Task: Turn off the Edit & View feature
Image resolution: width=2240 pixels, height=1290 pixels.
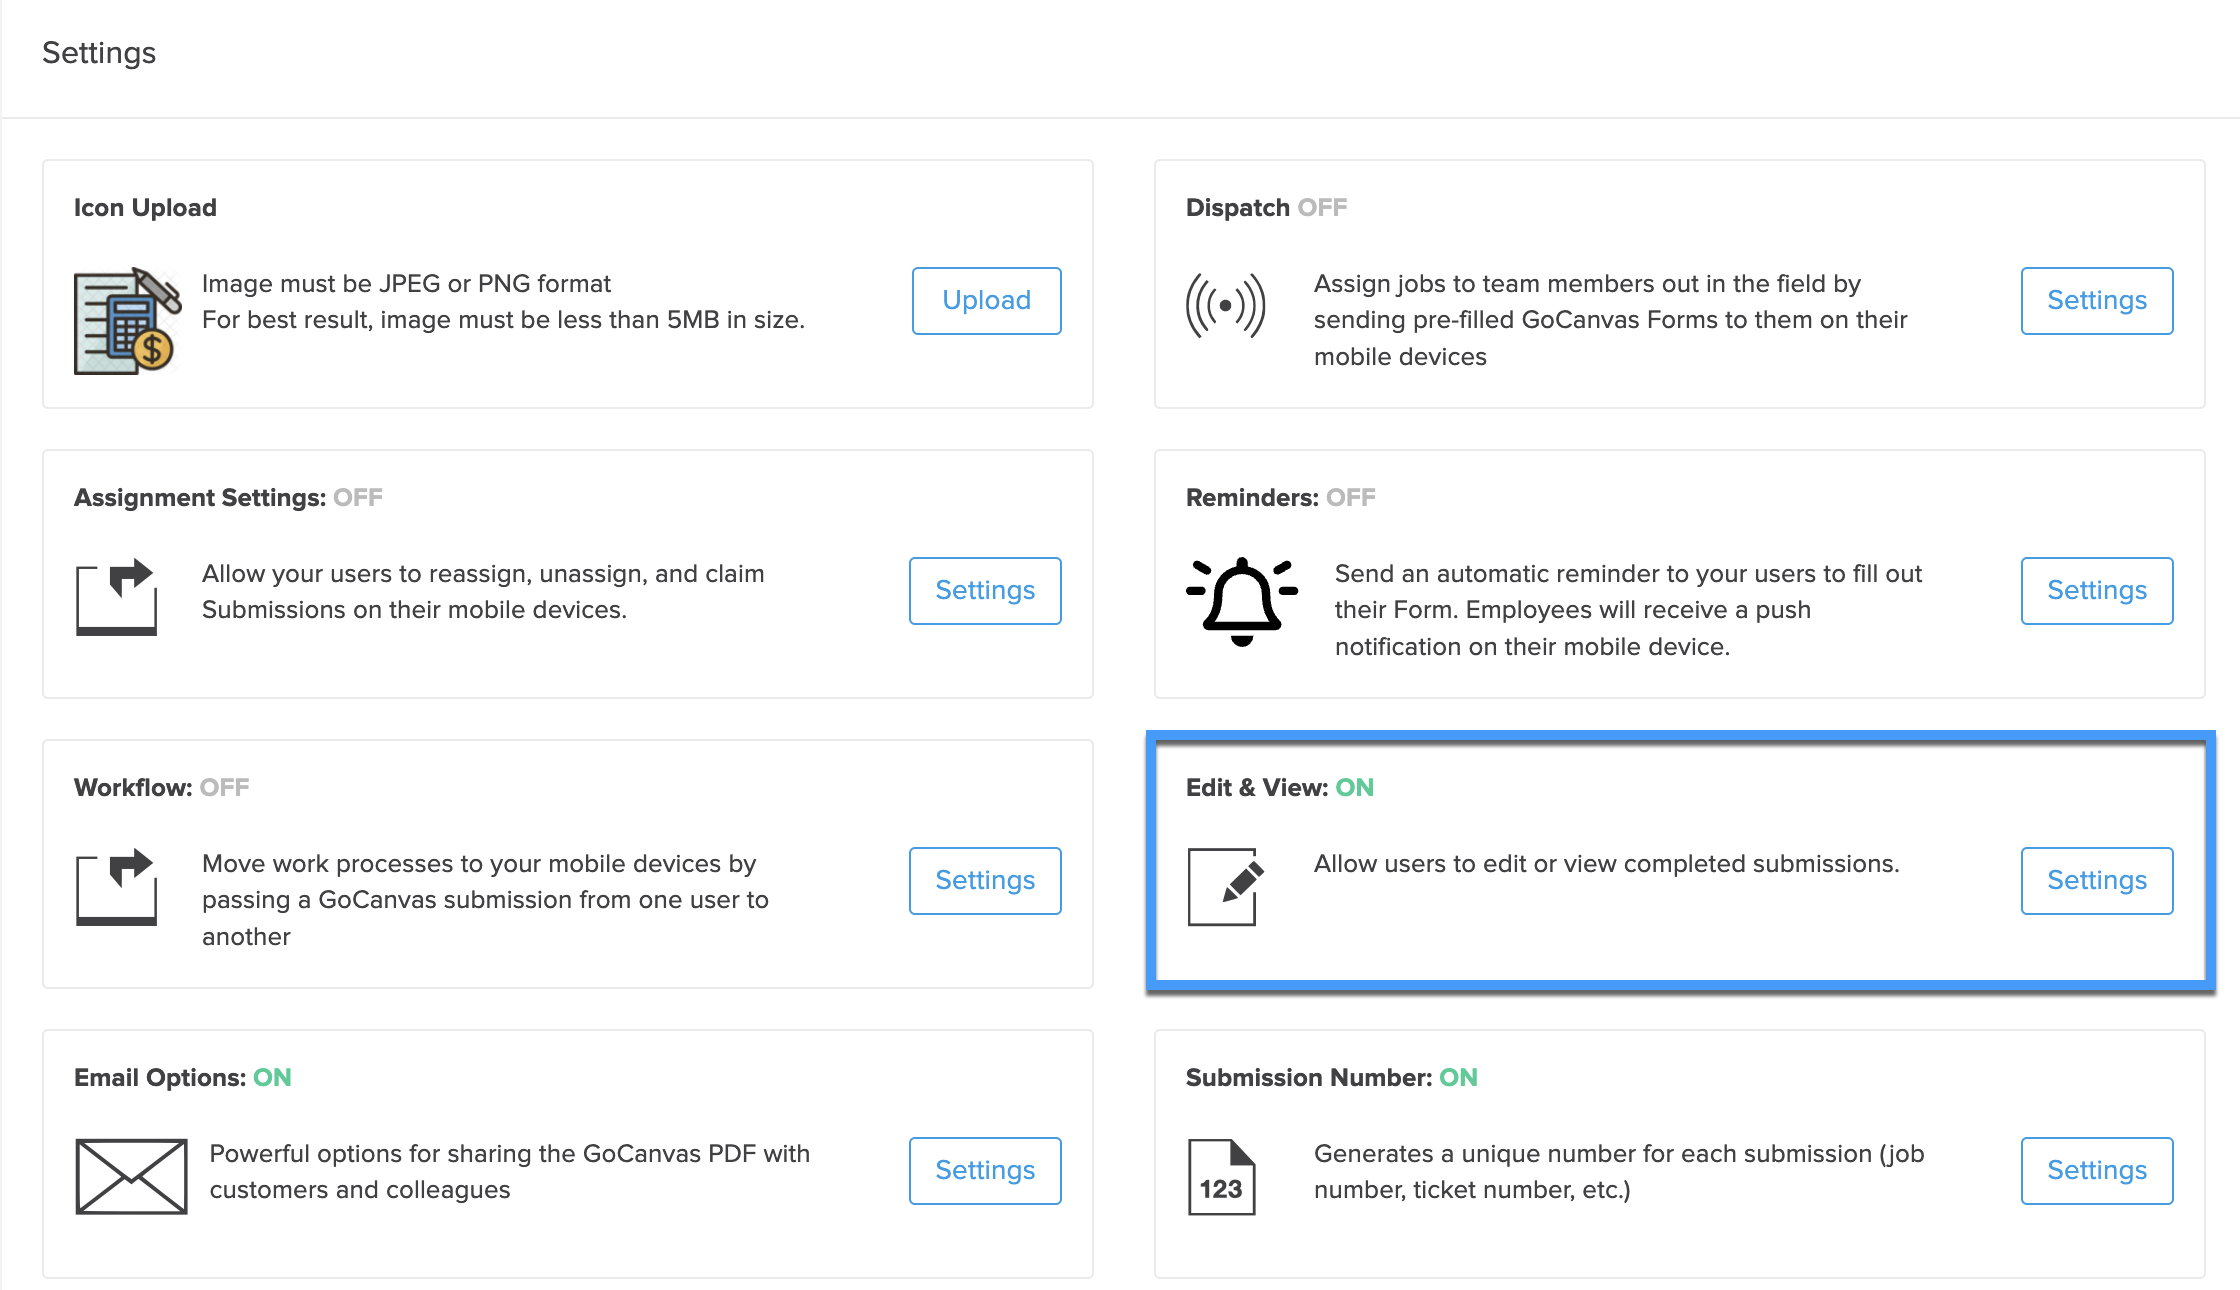Action: (x=1354, y=787)
